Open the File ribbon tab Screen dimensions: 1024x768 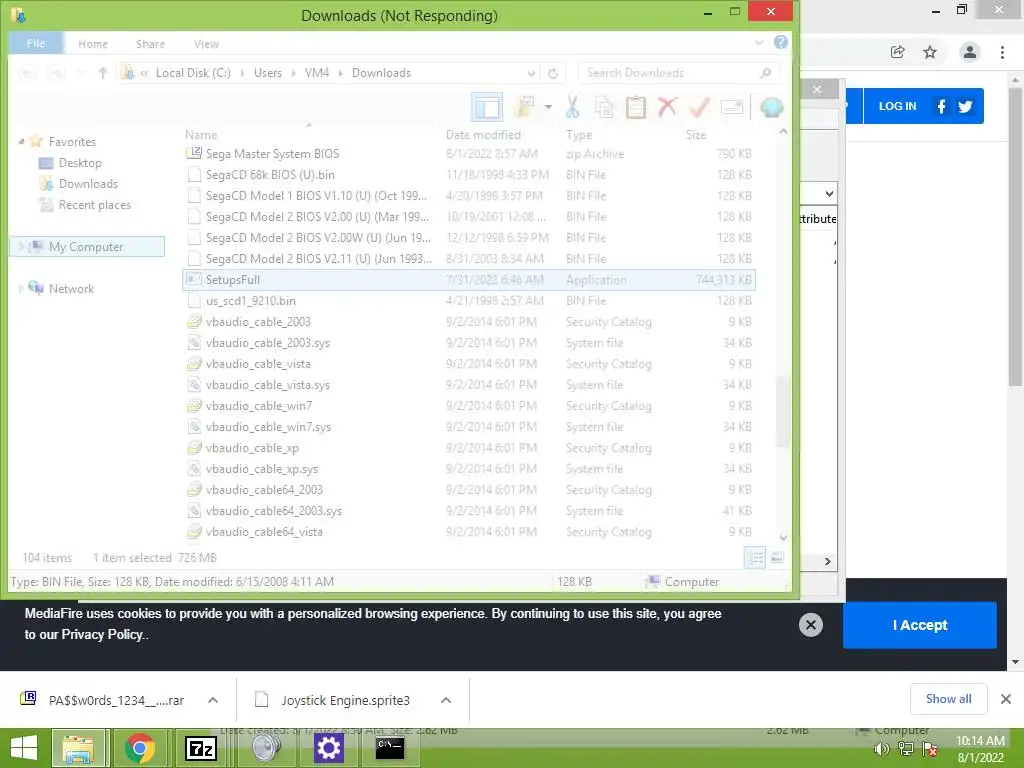point(36,43)
